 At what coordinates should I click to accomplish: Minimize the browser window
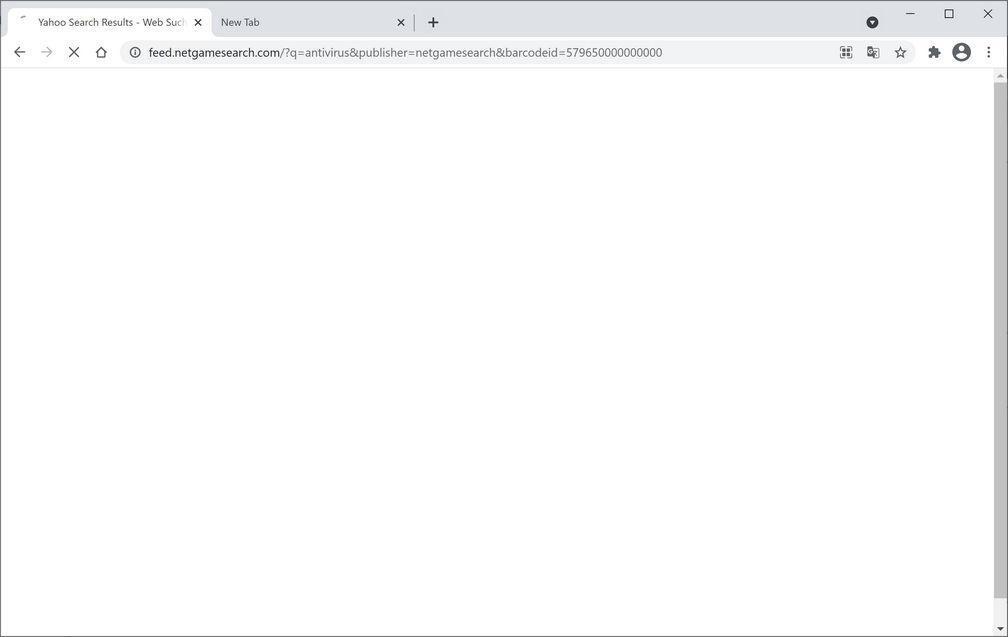click(910, 13)
